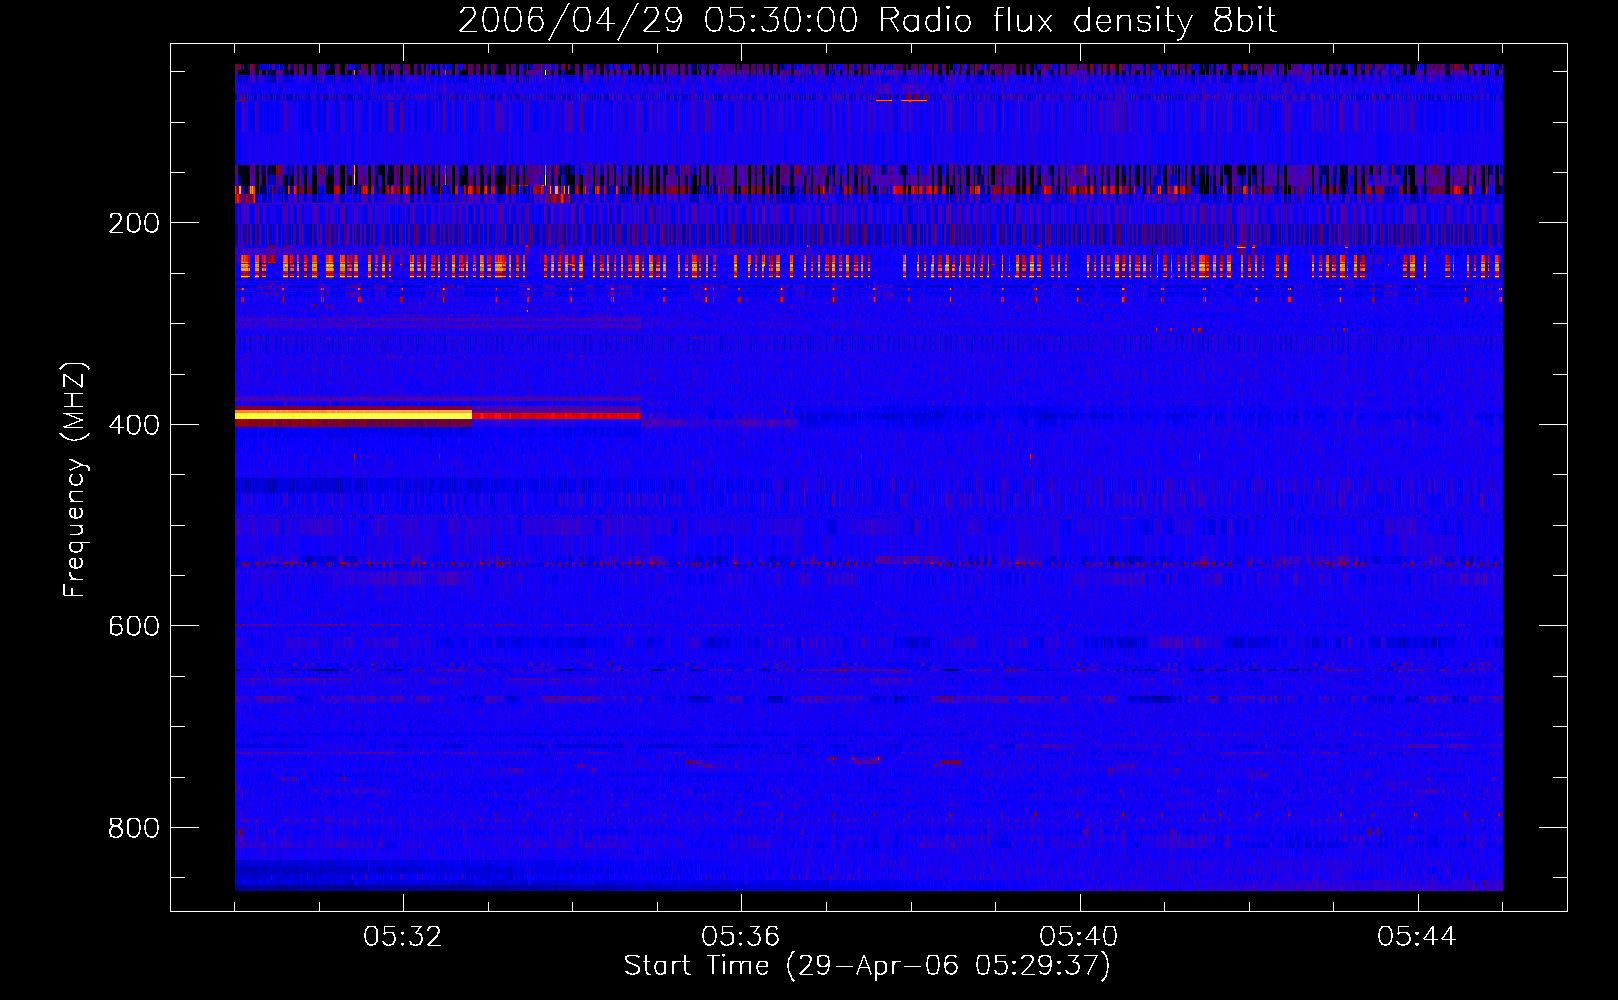This screenshot has height=1000, width=1618.
Task: Click the 600 frequency tick label
Action: [134, 626]
